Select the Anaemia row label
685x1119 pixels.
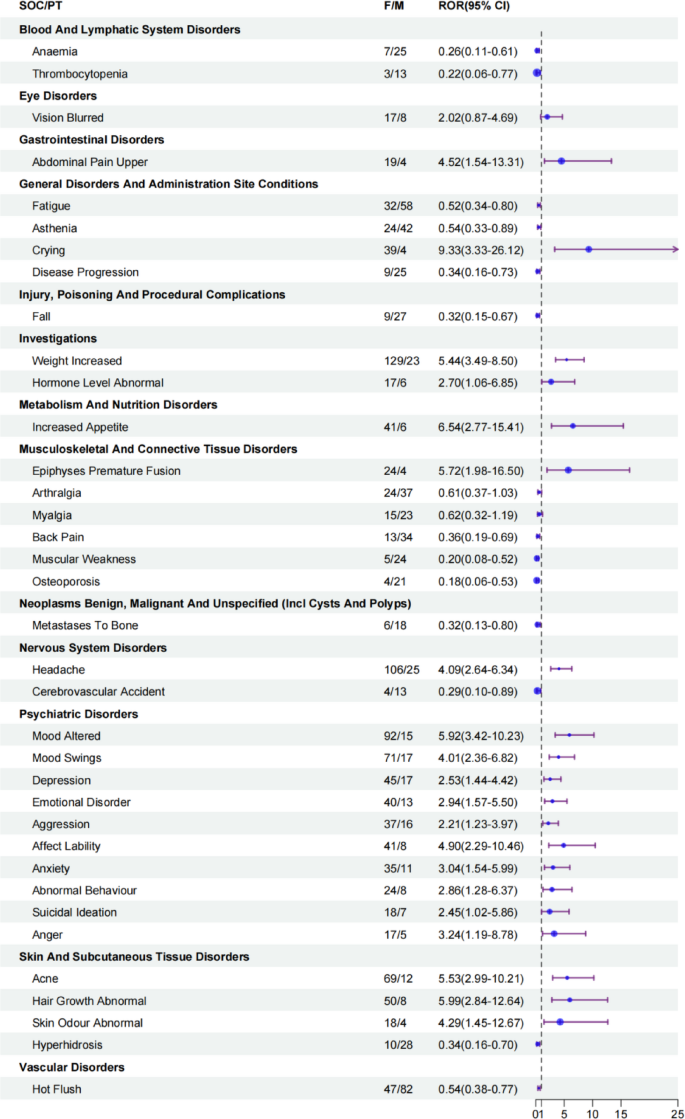[x=54, y=51]
